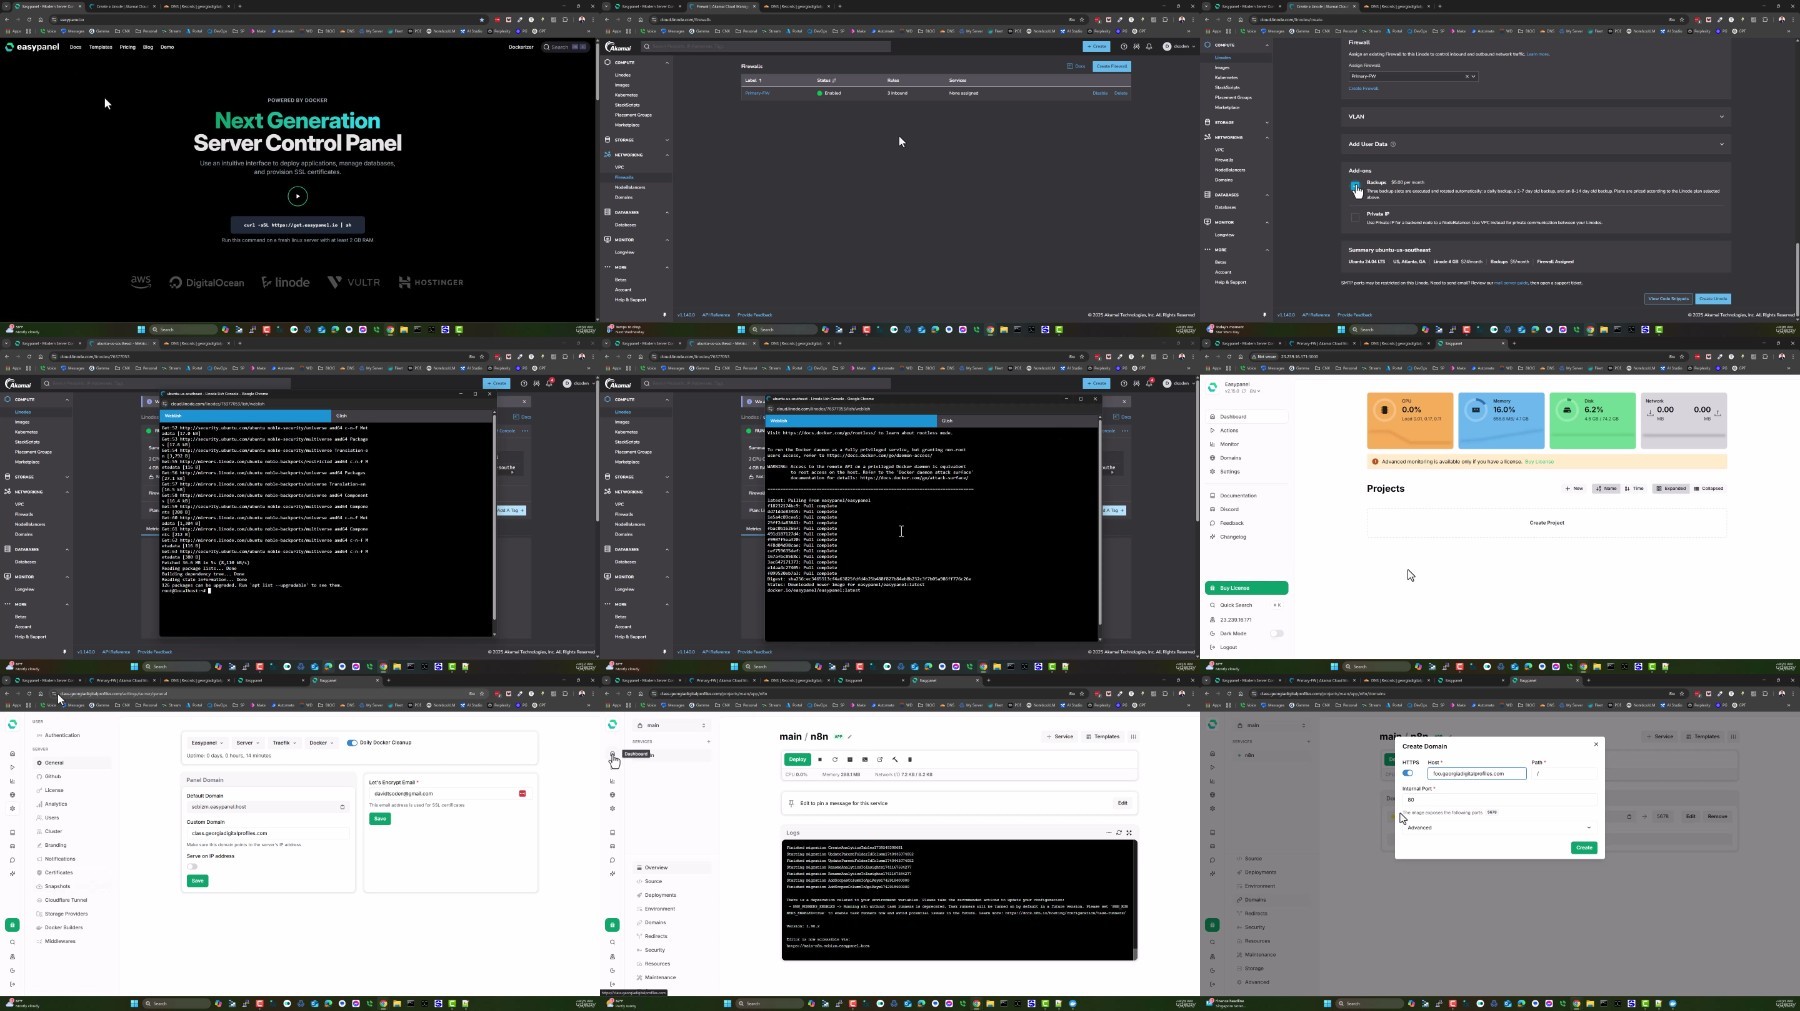1800x1011 pixels.
Task: Click the restart icon in n8n toolbar
Action: click(x=835, y=760)
